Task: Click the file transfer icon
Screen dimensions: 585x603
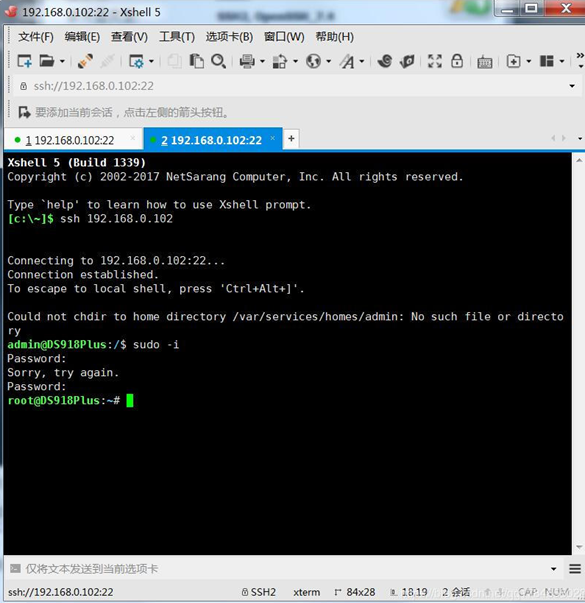Action: [280, 61]
